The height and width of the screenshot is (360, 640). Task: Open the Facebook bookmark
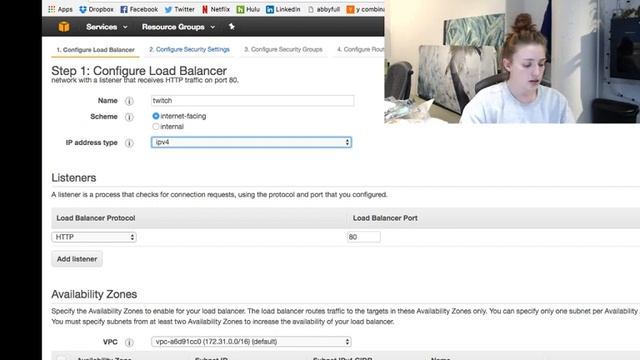tap(139, 9)
